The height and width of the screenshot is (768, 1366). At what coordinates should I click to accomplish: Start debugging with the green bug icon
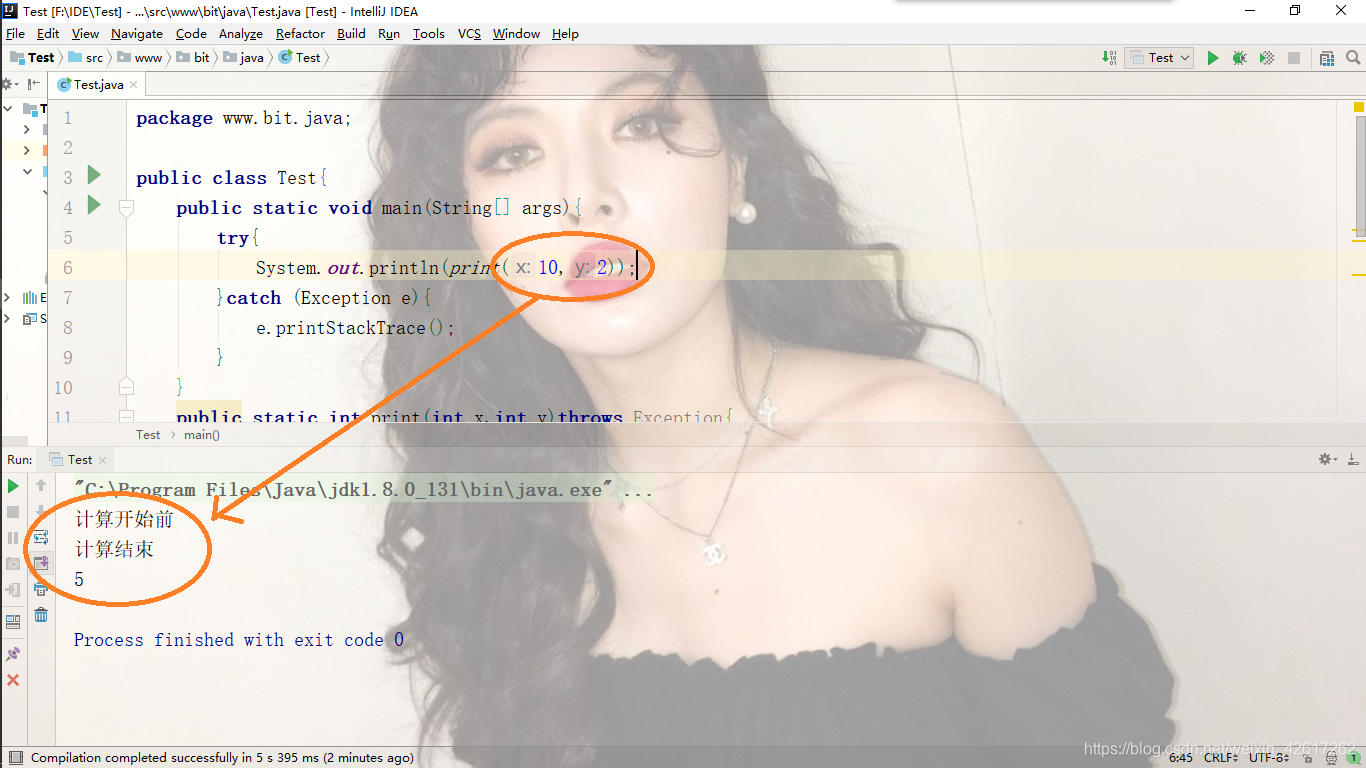1240,58
